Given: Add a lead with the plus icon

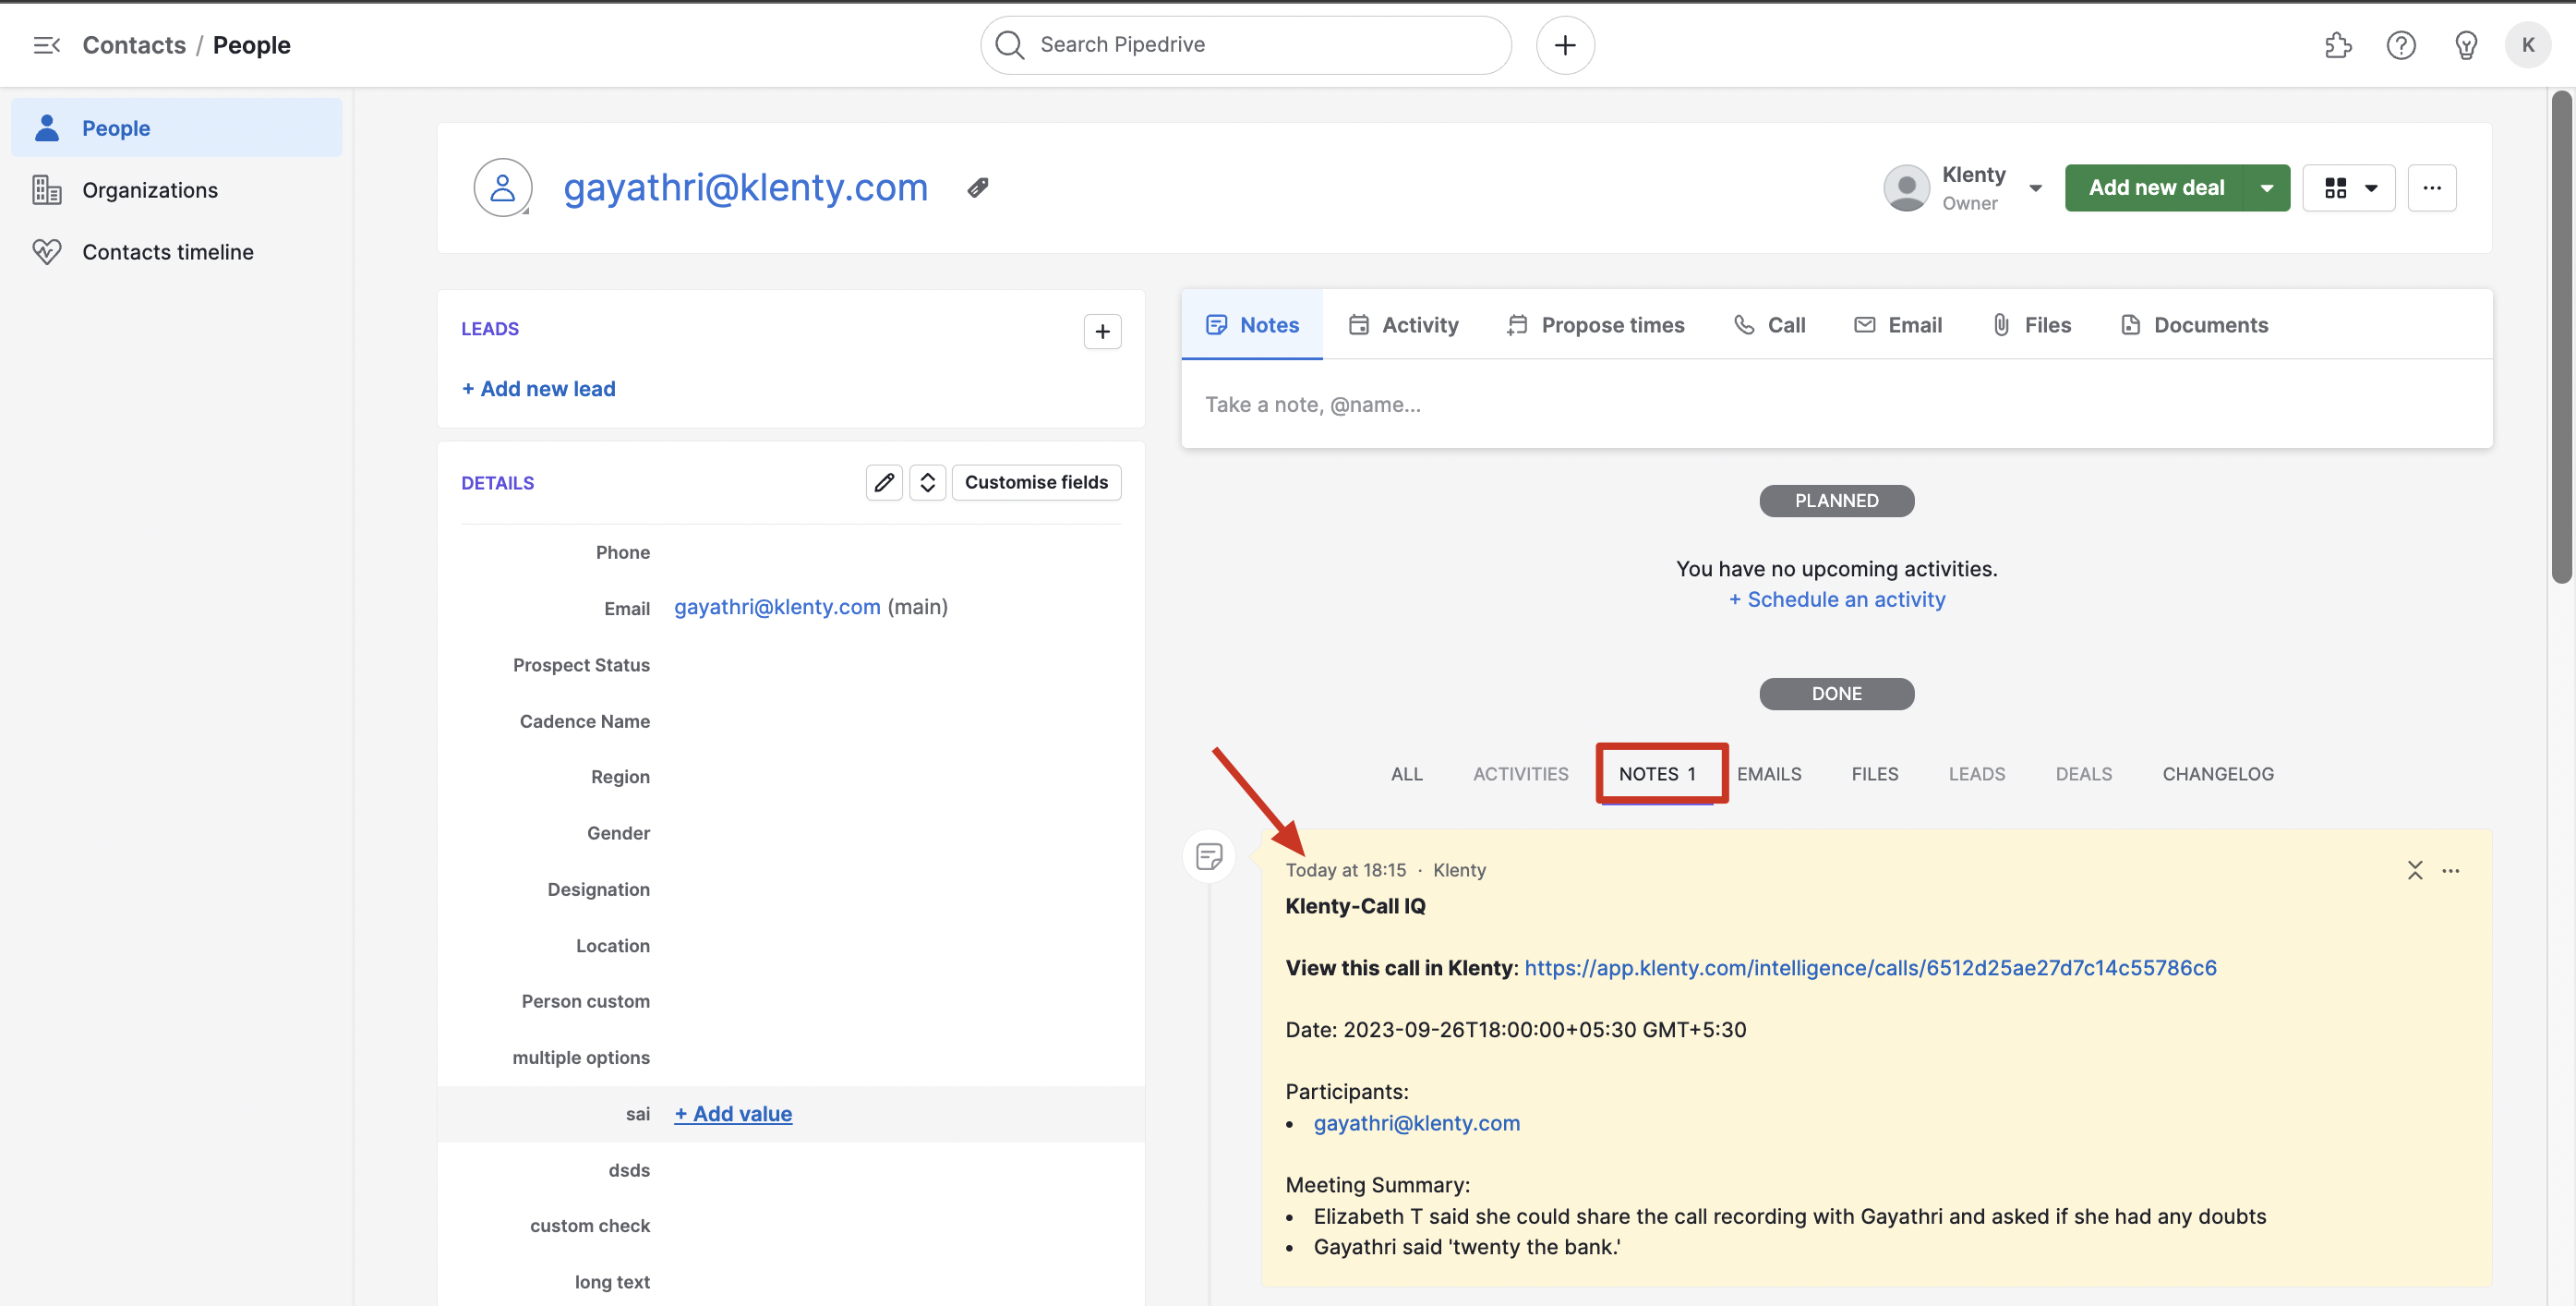Looking at the screenshot, I should pyautogui.click(x=1102, y=331).
